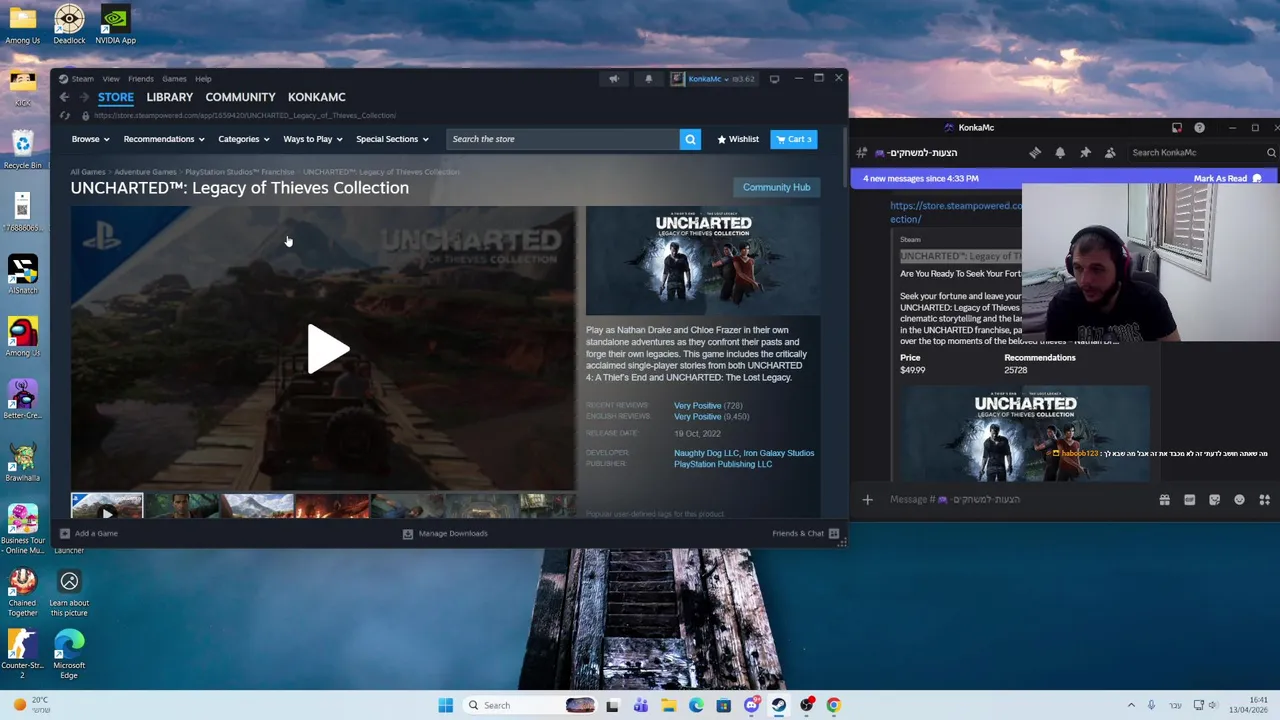
Task: Open Google Chrome from the taskbar
Action: coord(833,705)
